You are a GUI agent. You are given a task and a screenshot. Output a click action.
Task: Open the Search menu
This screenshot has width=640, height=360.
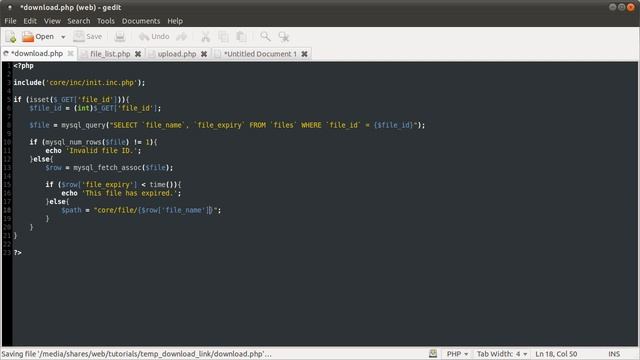79,21
